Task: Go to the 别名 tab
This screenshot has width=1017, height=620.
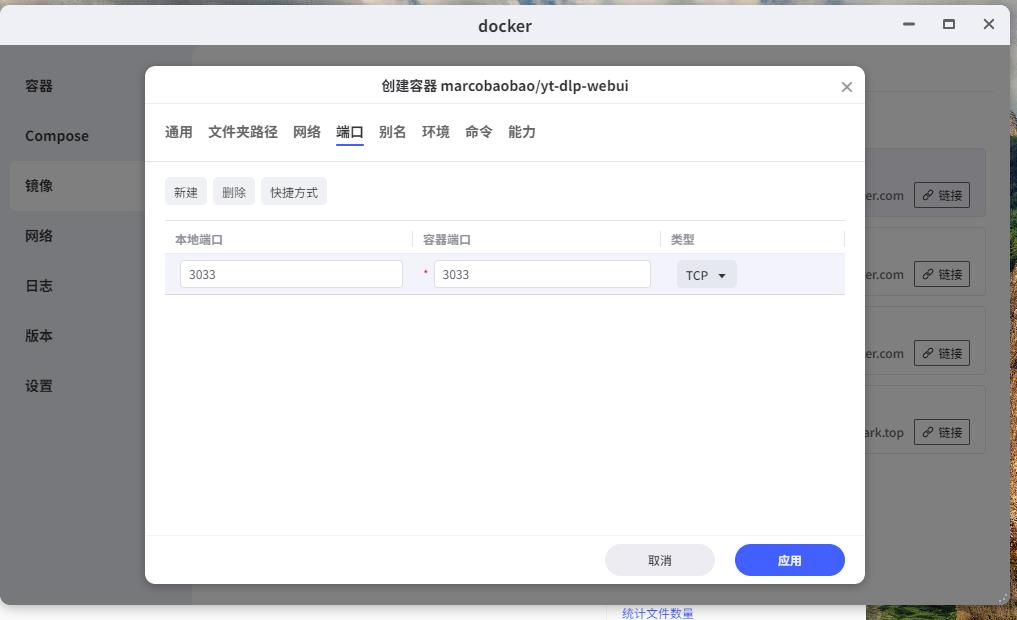Action: click(x=392, y=132)
